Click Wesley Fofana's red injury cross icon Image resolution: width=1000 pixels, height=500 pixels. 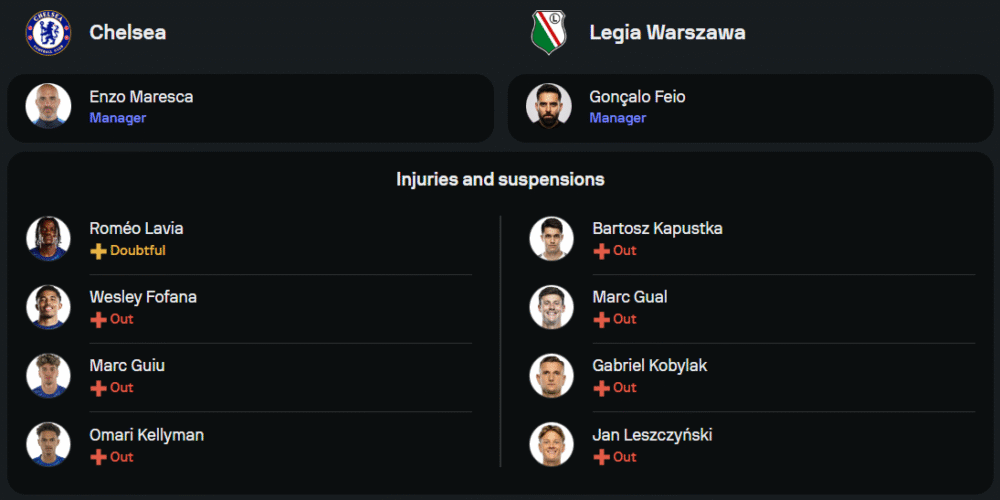tap(98, 319)
